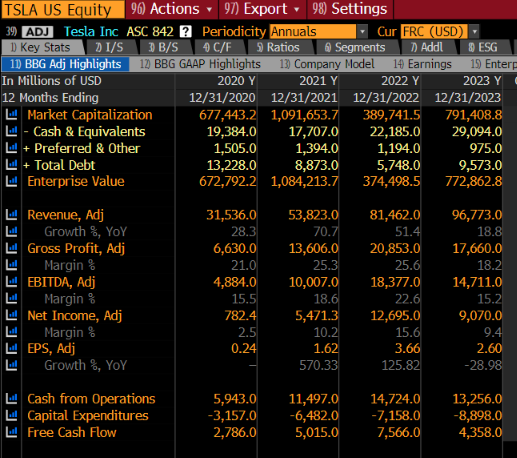Click 2021 EPS value 1.62
Image resolution: width=517 pixels, height=458 pixels.
coord(326,349)
